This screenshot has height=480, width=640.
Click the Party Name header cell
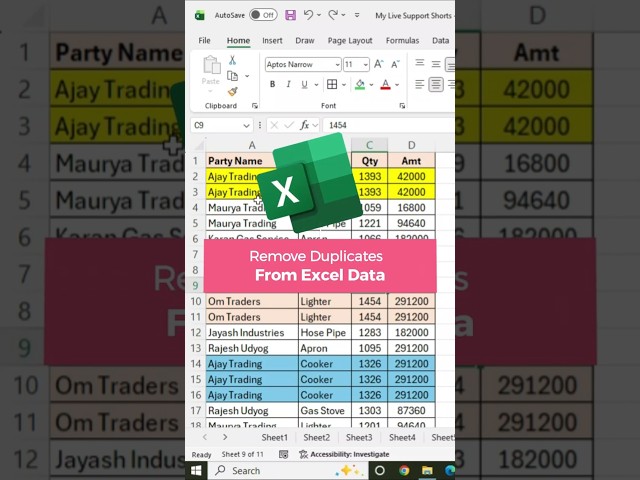pos(252,161)
